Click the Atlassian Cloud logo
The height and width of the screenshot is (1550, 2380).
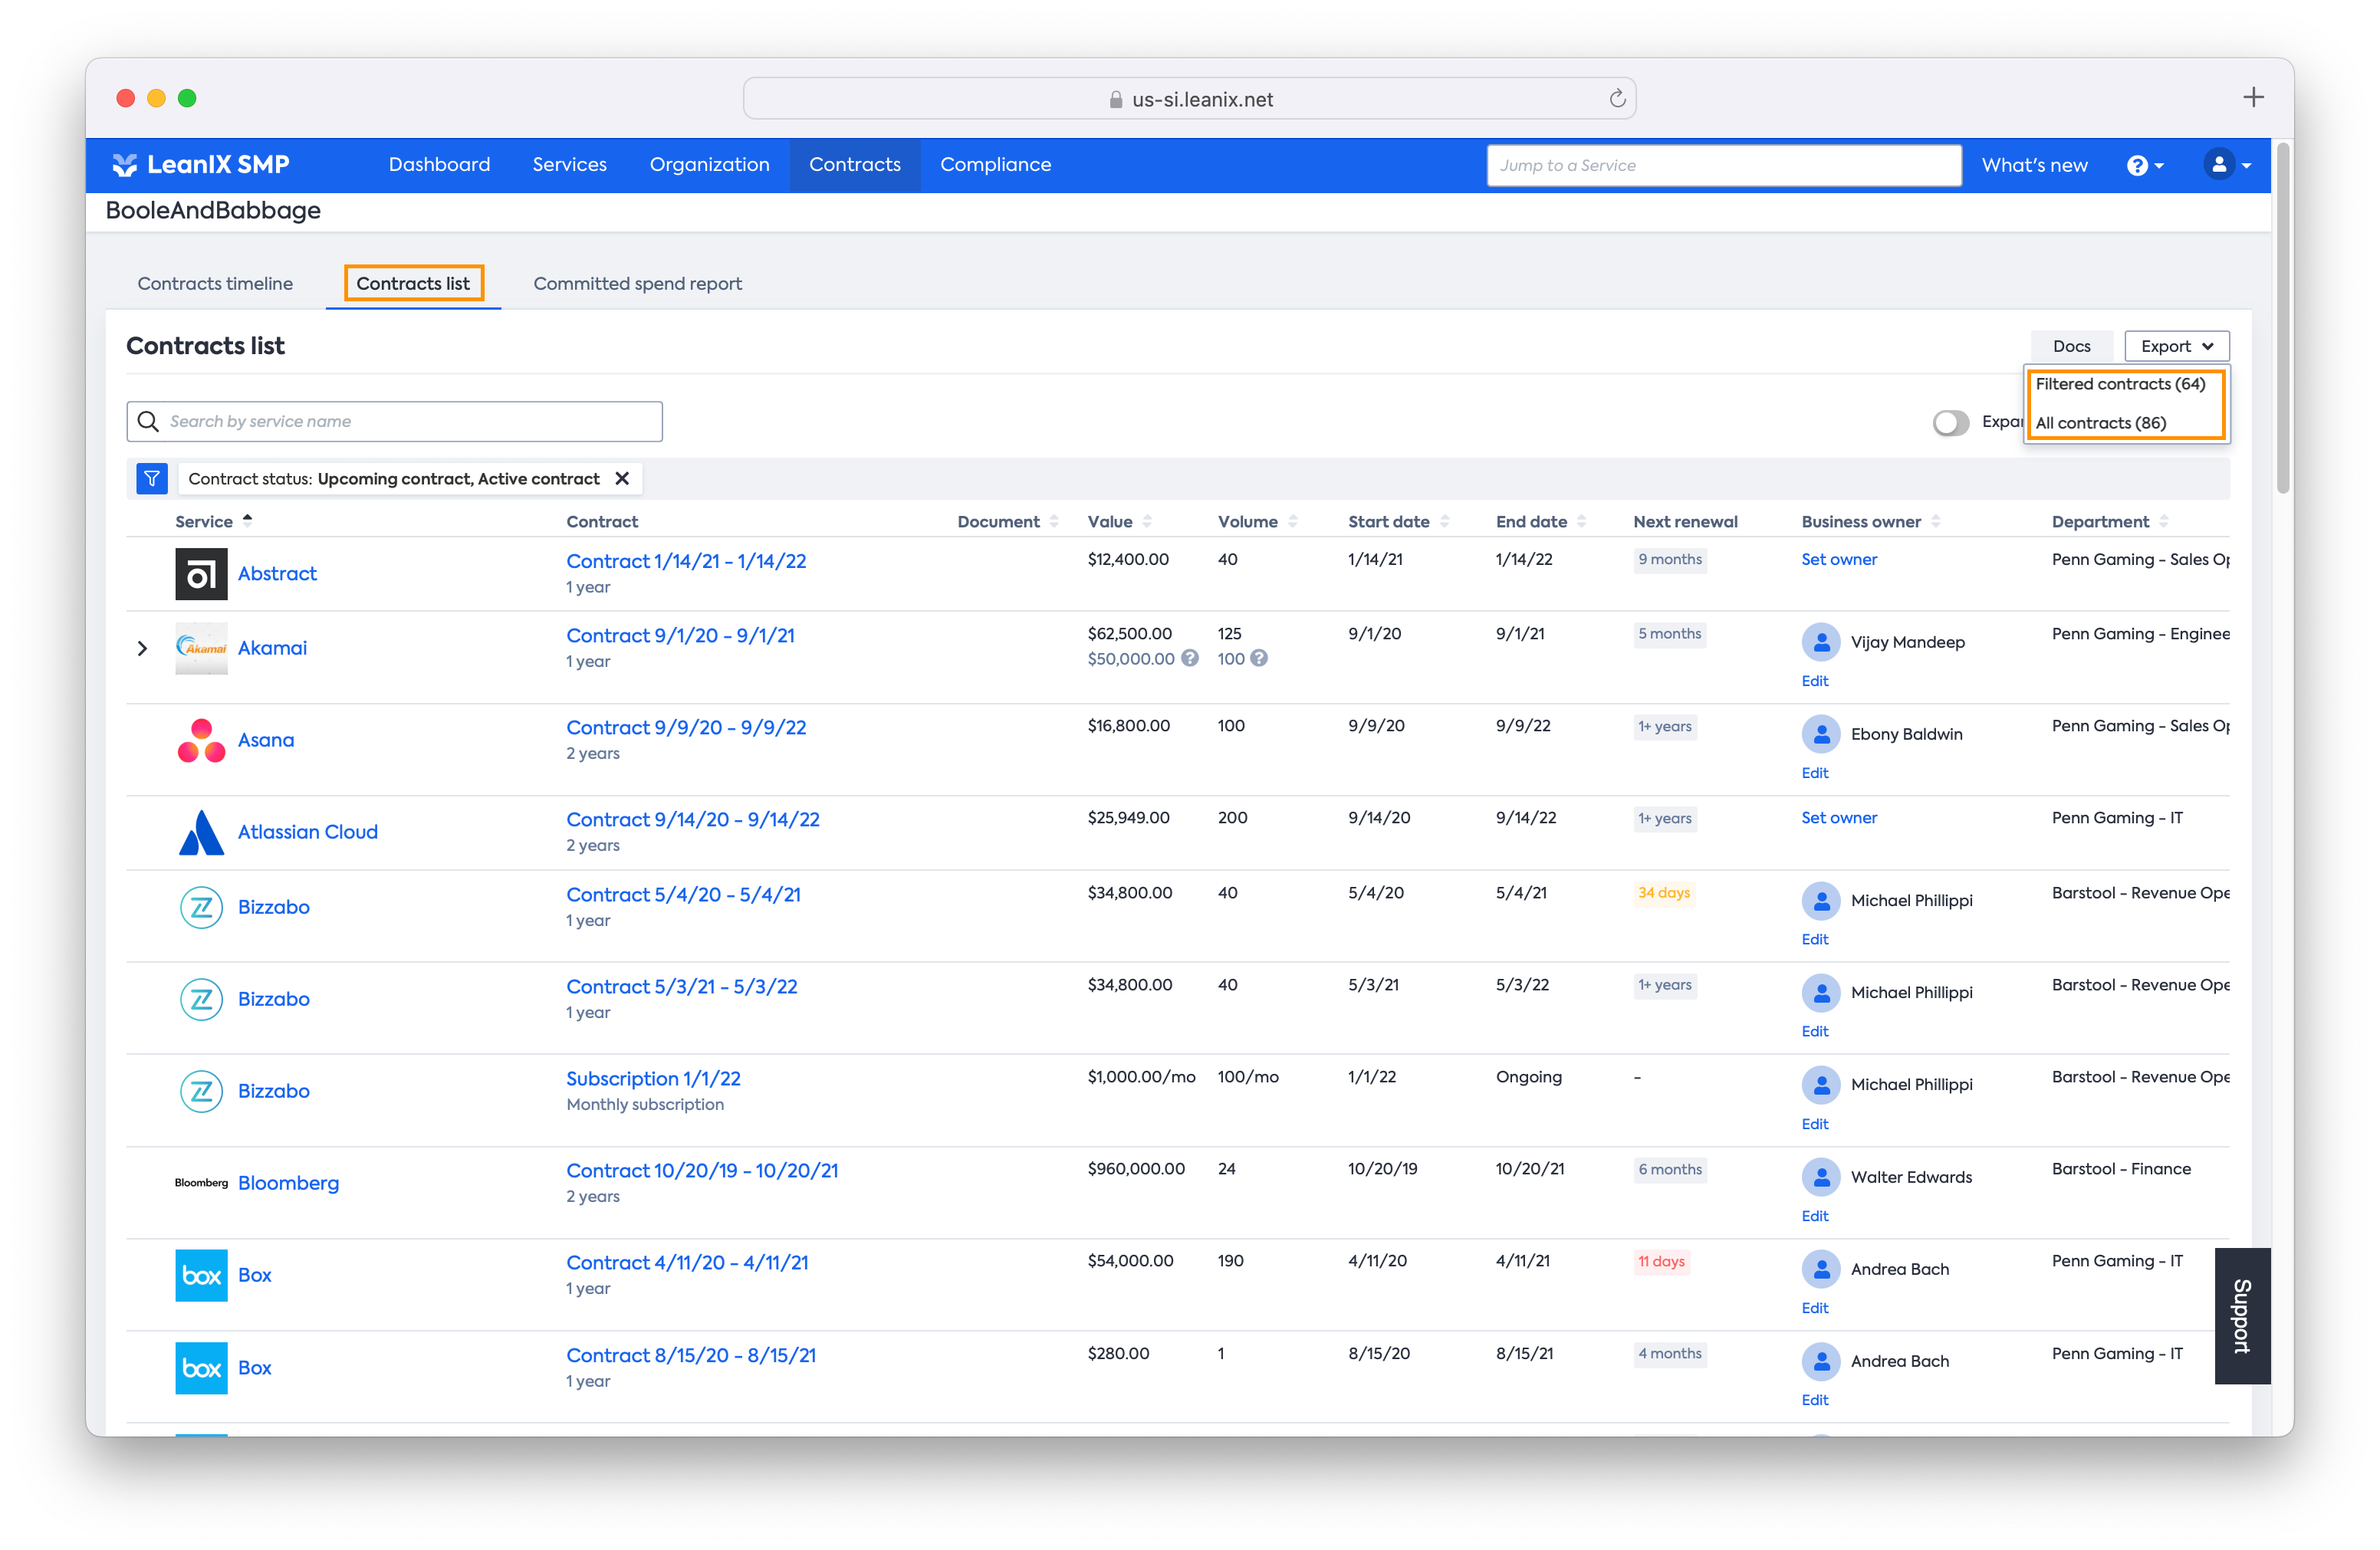(x=201, y=832)
